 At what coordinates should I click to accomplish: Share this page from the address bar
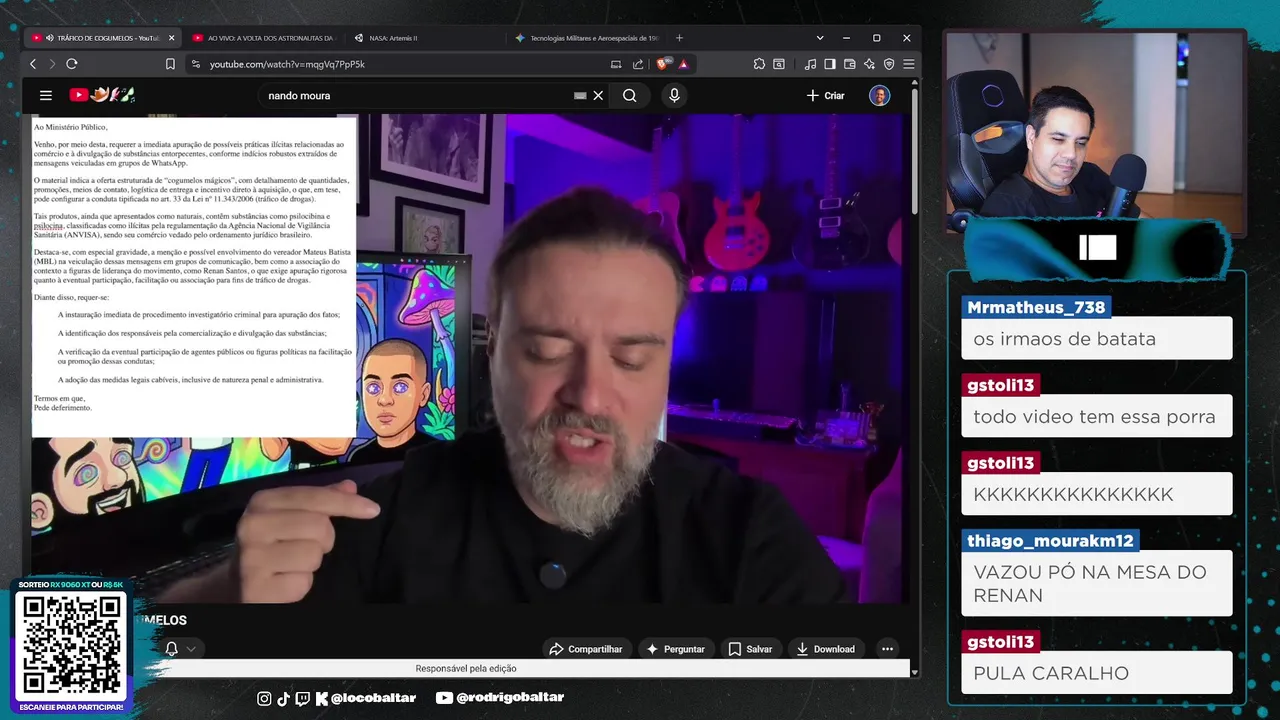click(638, 64)
